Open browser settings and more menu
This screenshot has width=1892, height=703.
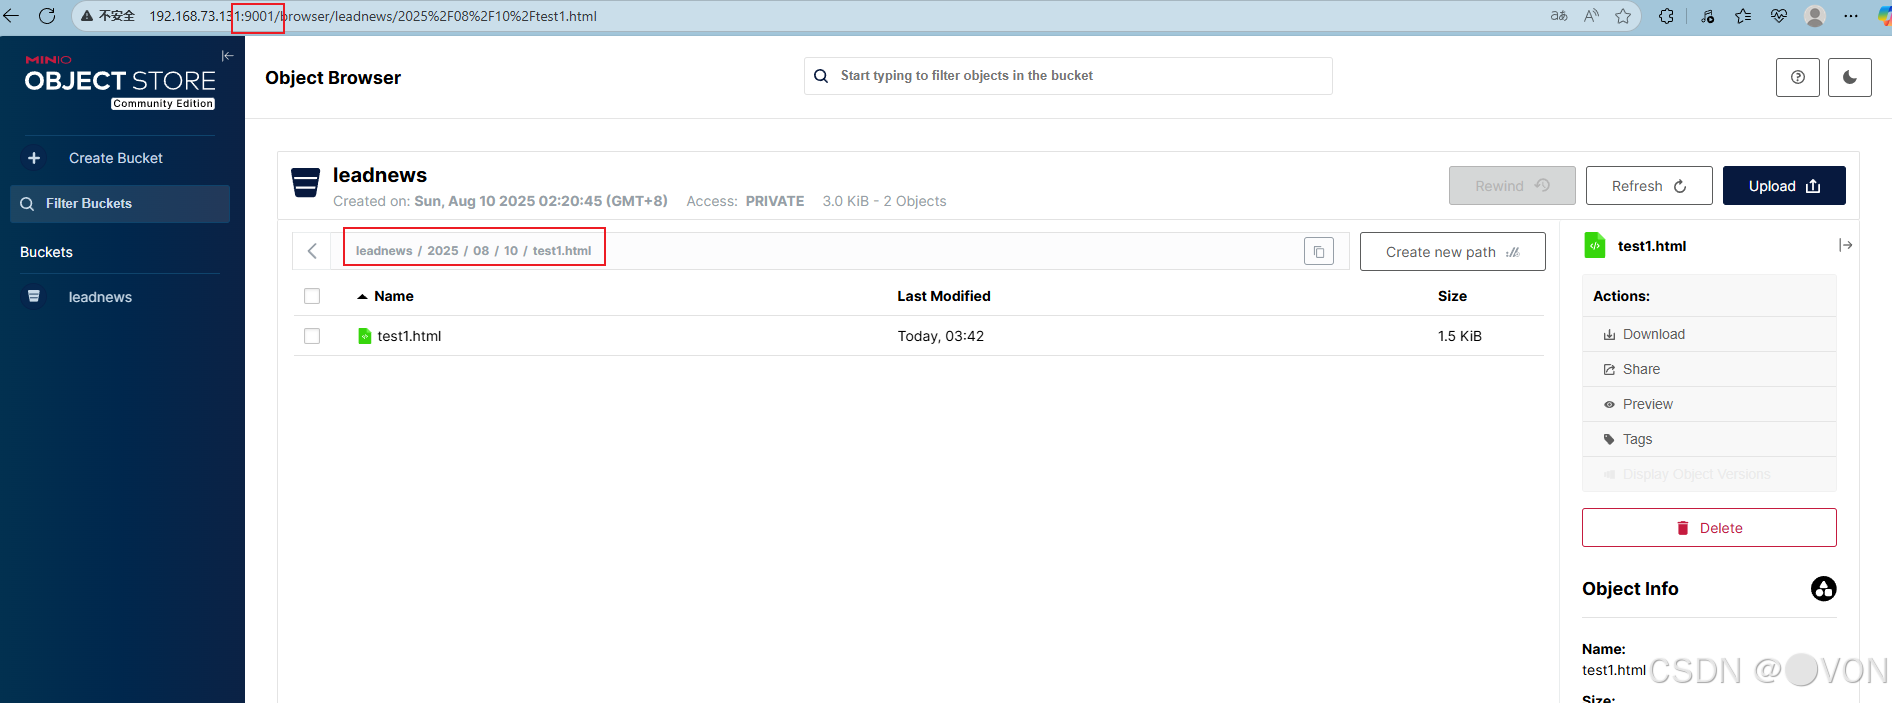(x=1851, y=16)
